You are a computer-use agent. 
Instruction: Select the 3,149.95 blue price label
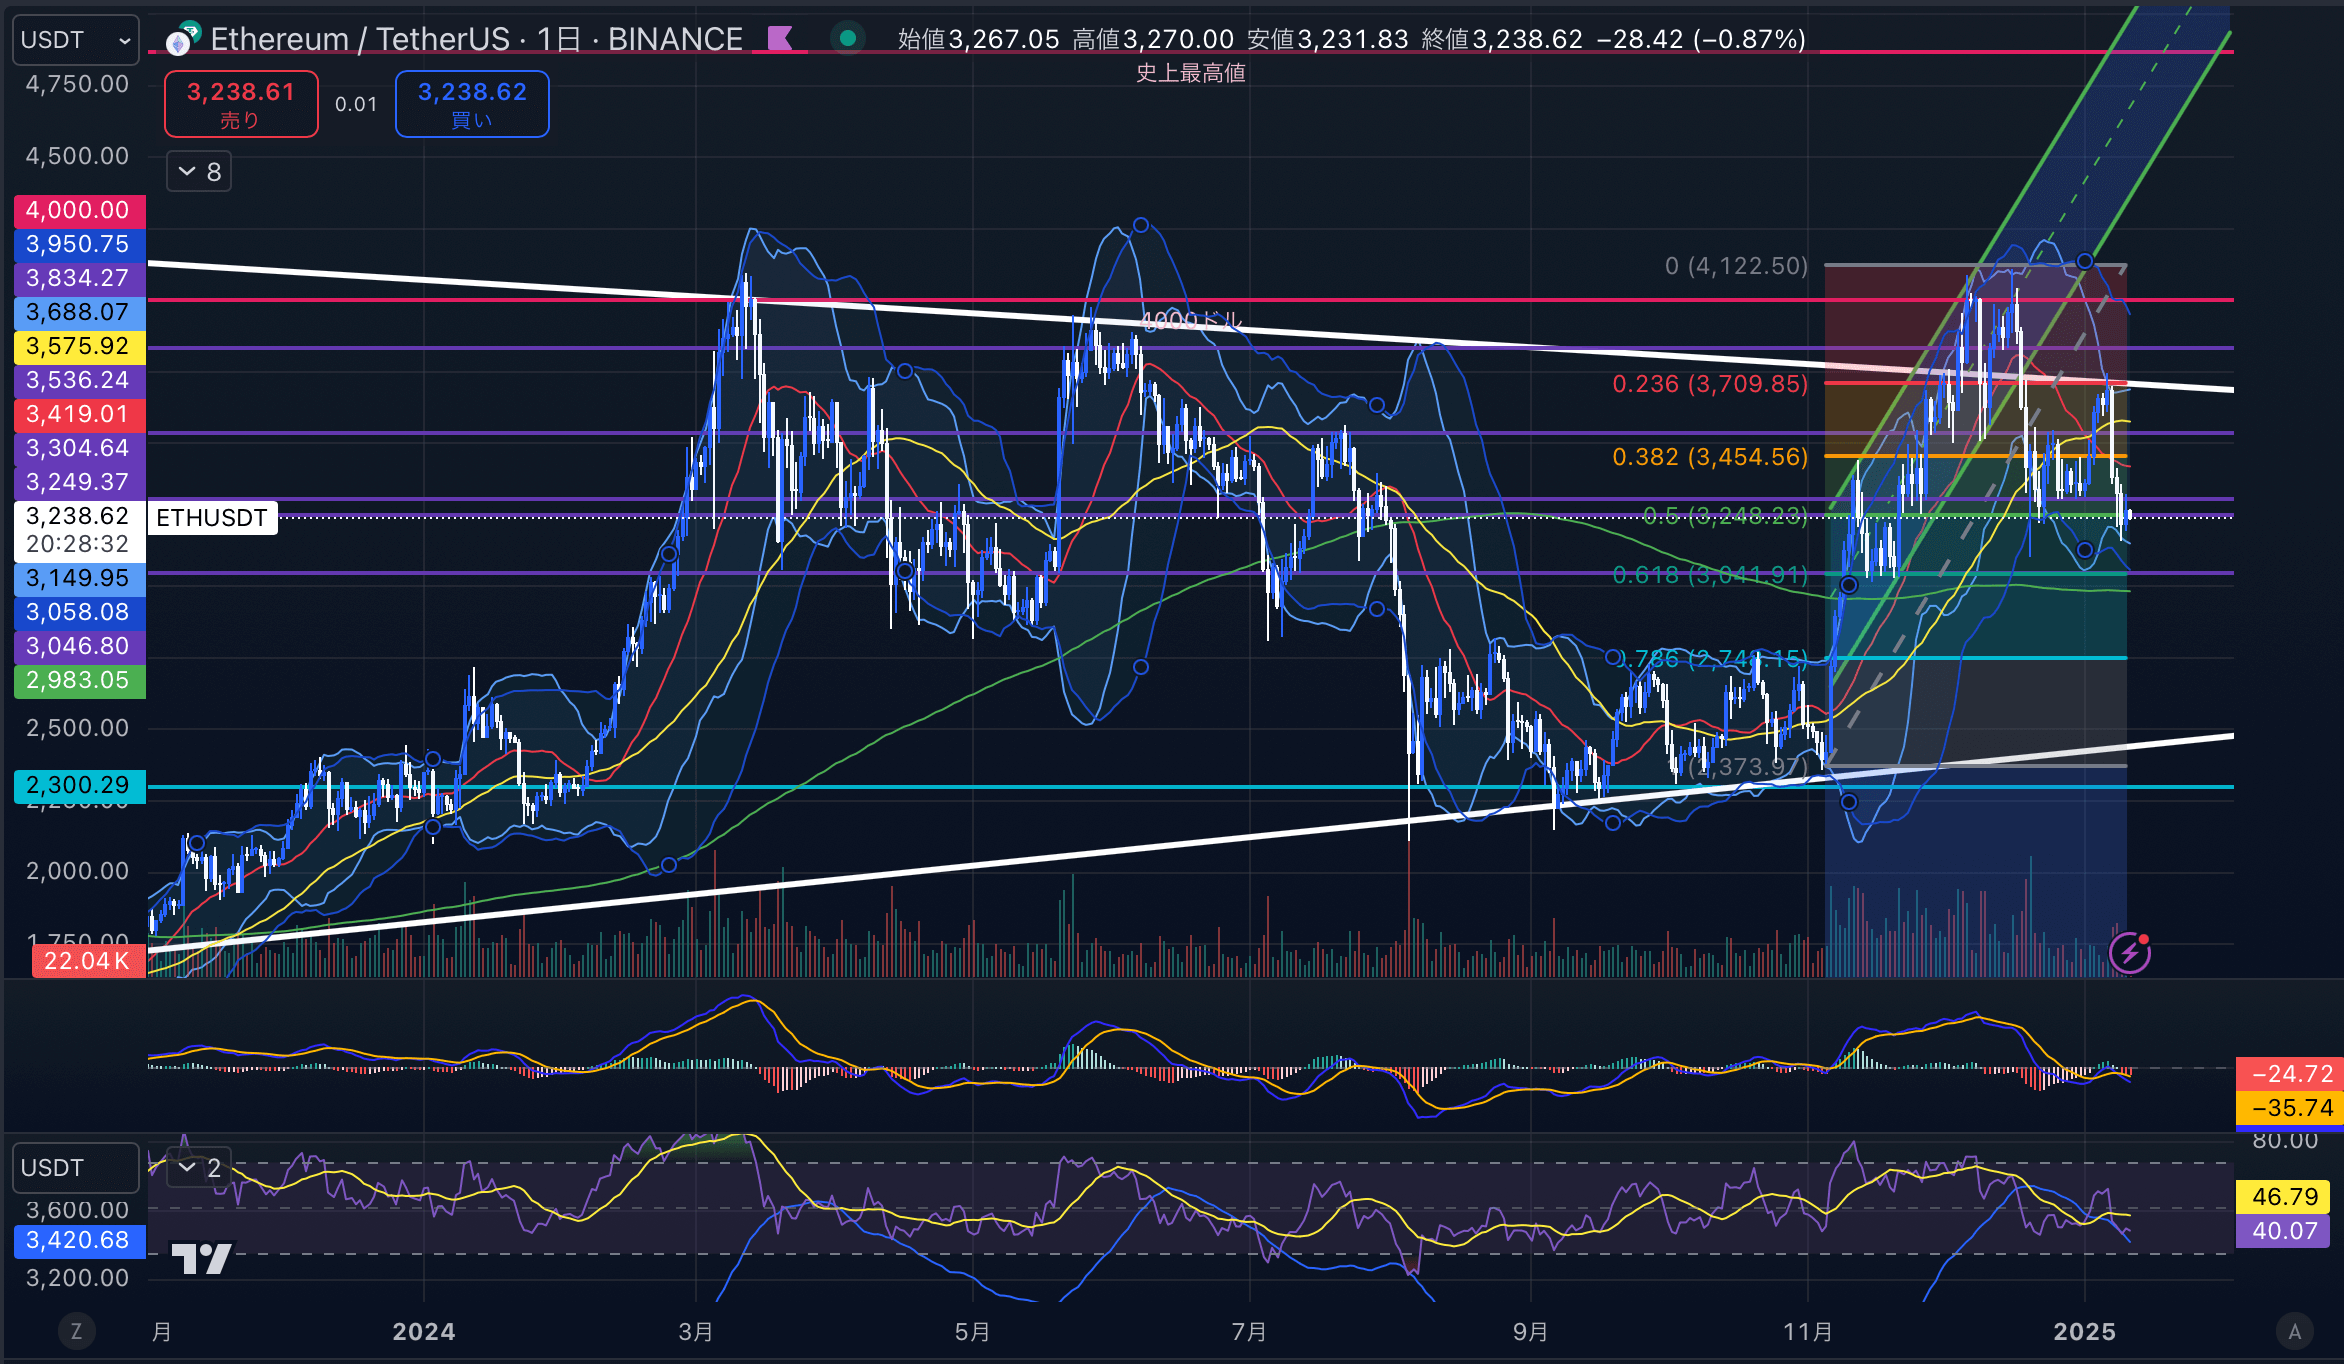[79, 578]
